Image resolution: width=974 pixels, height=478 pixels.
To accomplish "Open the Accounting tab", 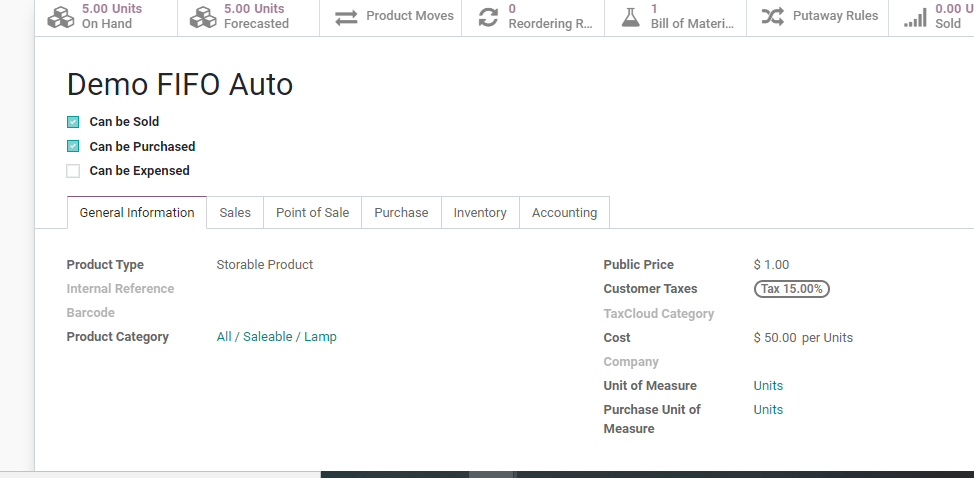I will click(564, 213).
